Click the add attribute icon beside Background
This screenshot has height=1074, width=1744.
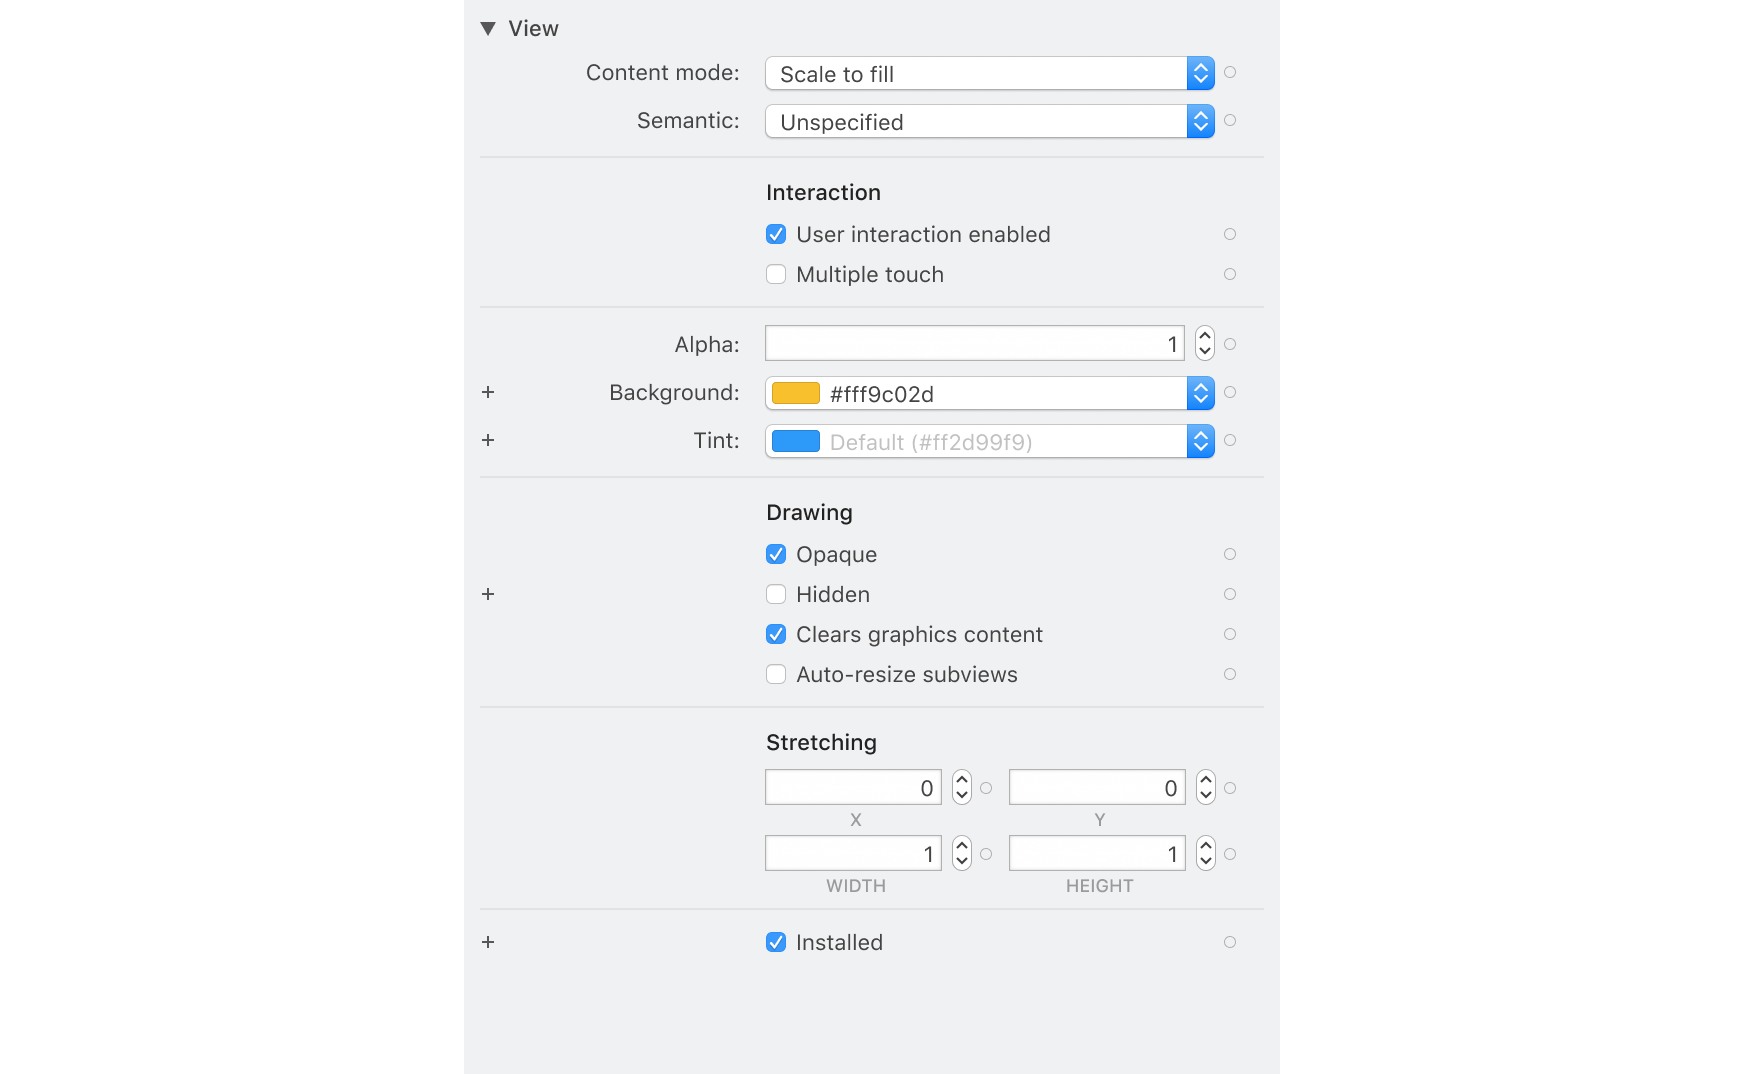(x=487, y=392)
